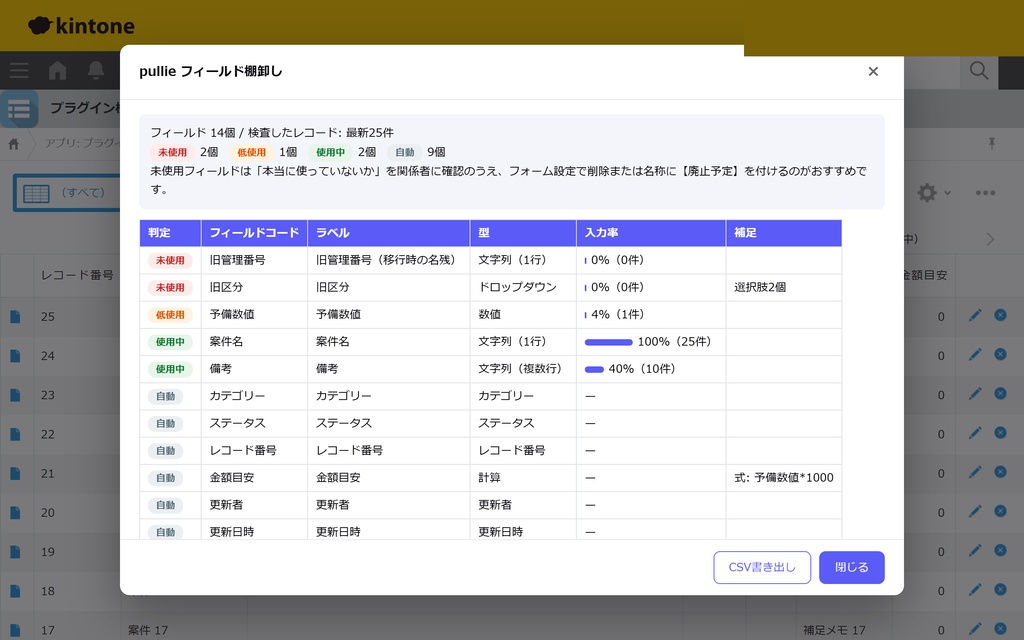Click the フィールドコード column header

[254, 233]
